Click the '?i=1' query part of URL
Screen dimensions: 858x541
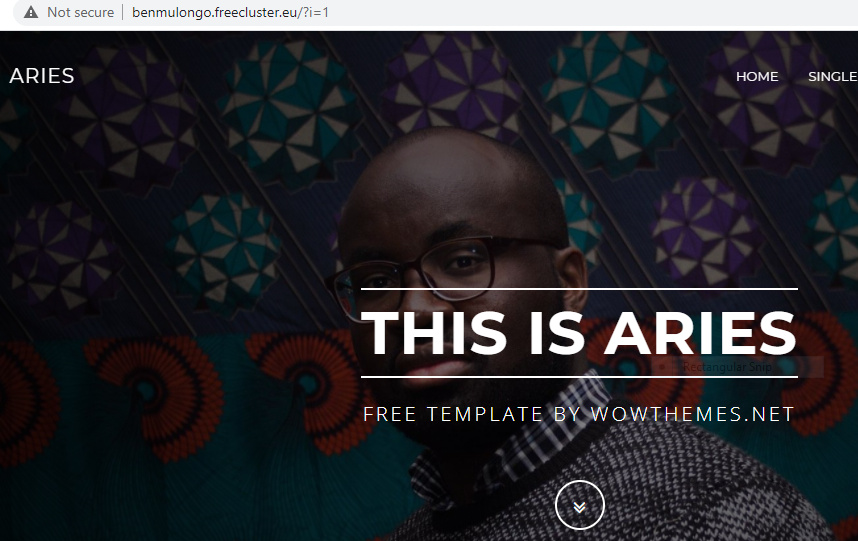tap(315, 12)
